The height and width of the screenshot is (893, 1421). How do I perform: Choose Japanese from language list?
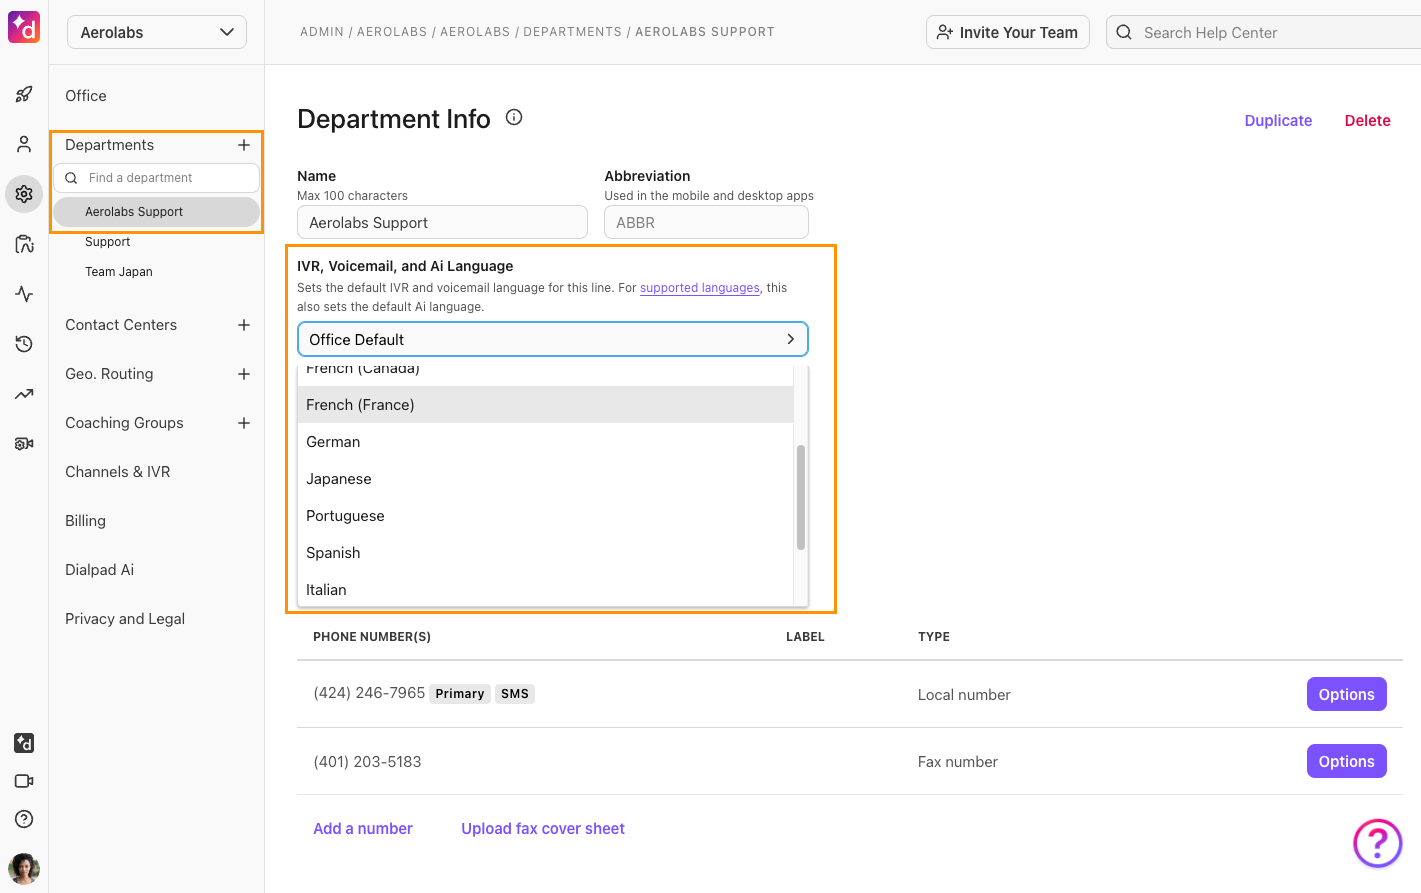coord(546,479)
